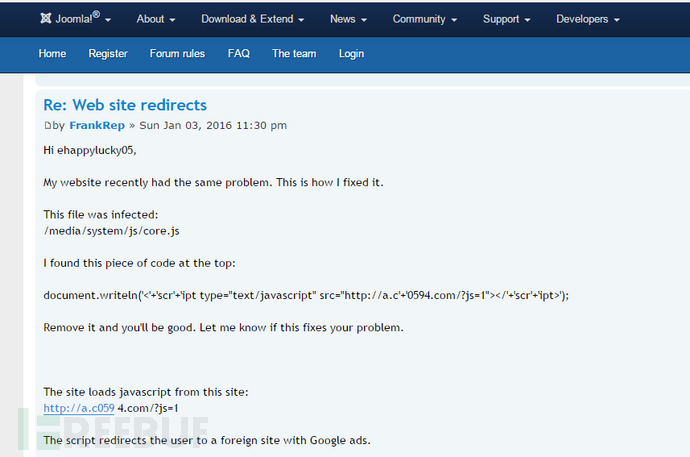Image resolution: width=690 pixels, height=457 pixels.
Task: View the Forum rules page
Action: click(177, 53)
